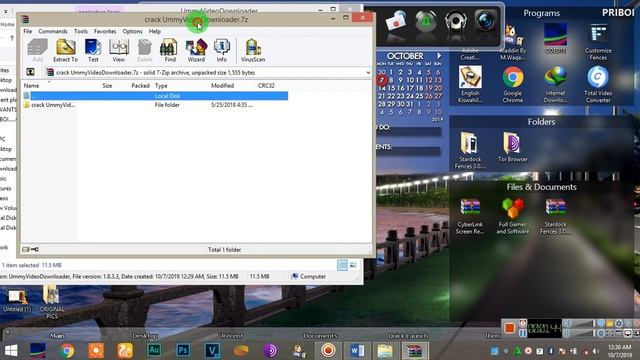The height and width of the screenshot is (360, 640).
Task: Click the mail envelope dock icon
Action: point(396,21)
